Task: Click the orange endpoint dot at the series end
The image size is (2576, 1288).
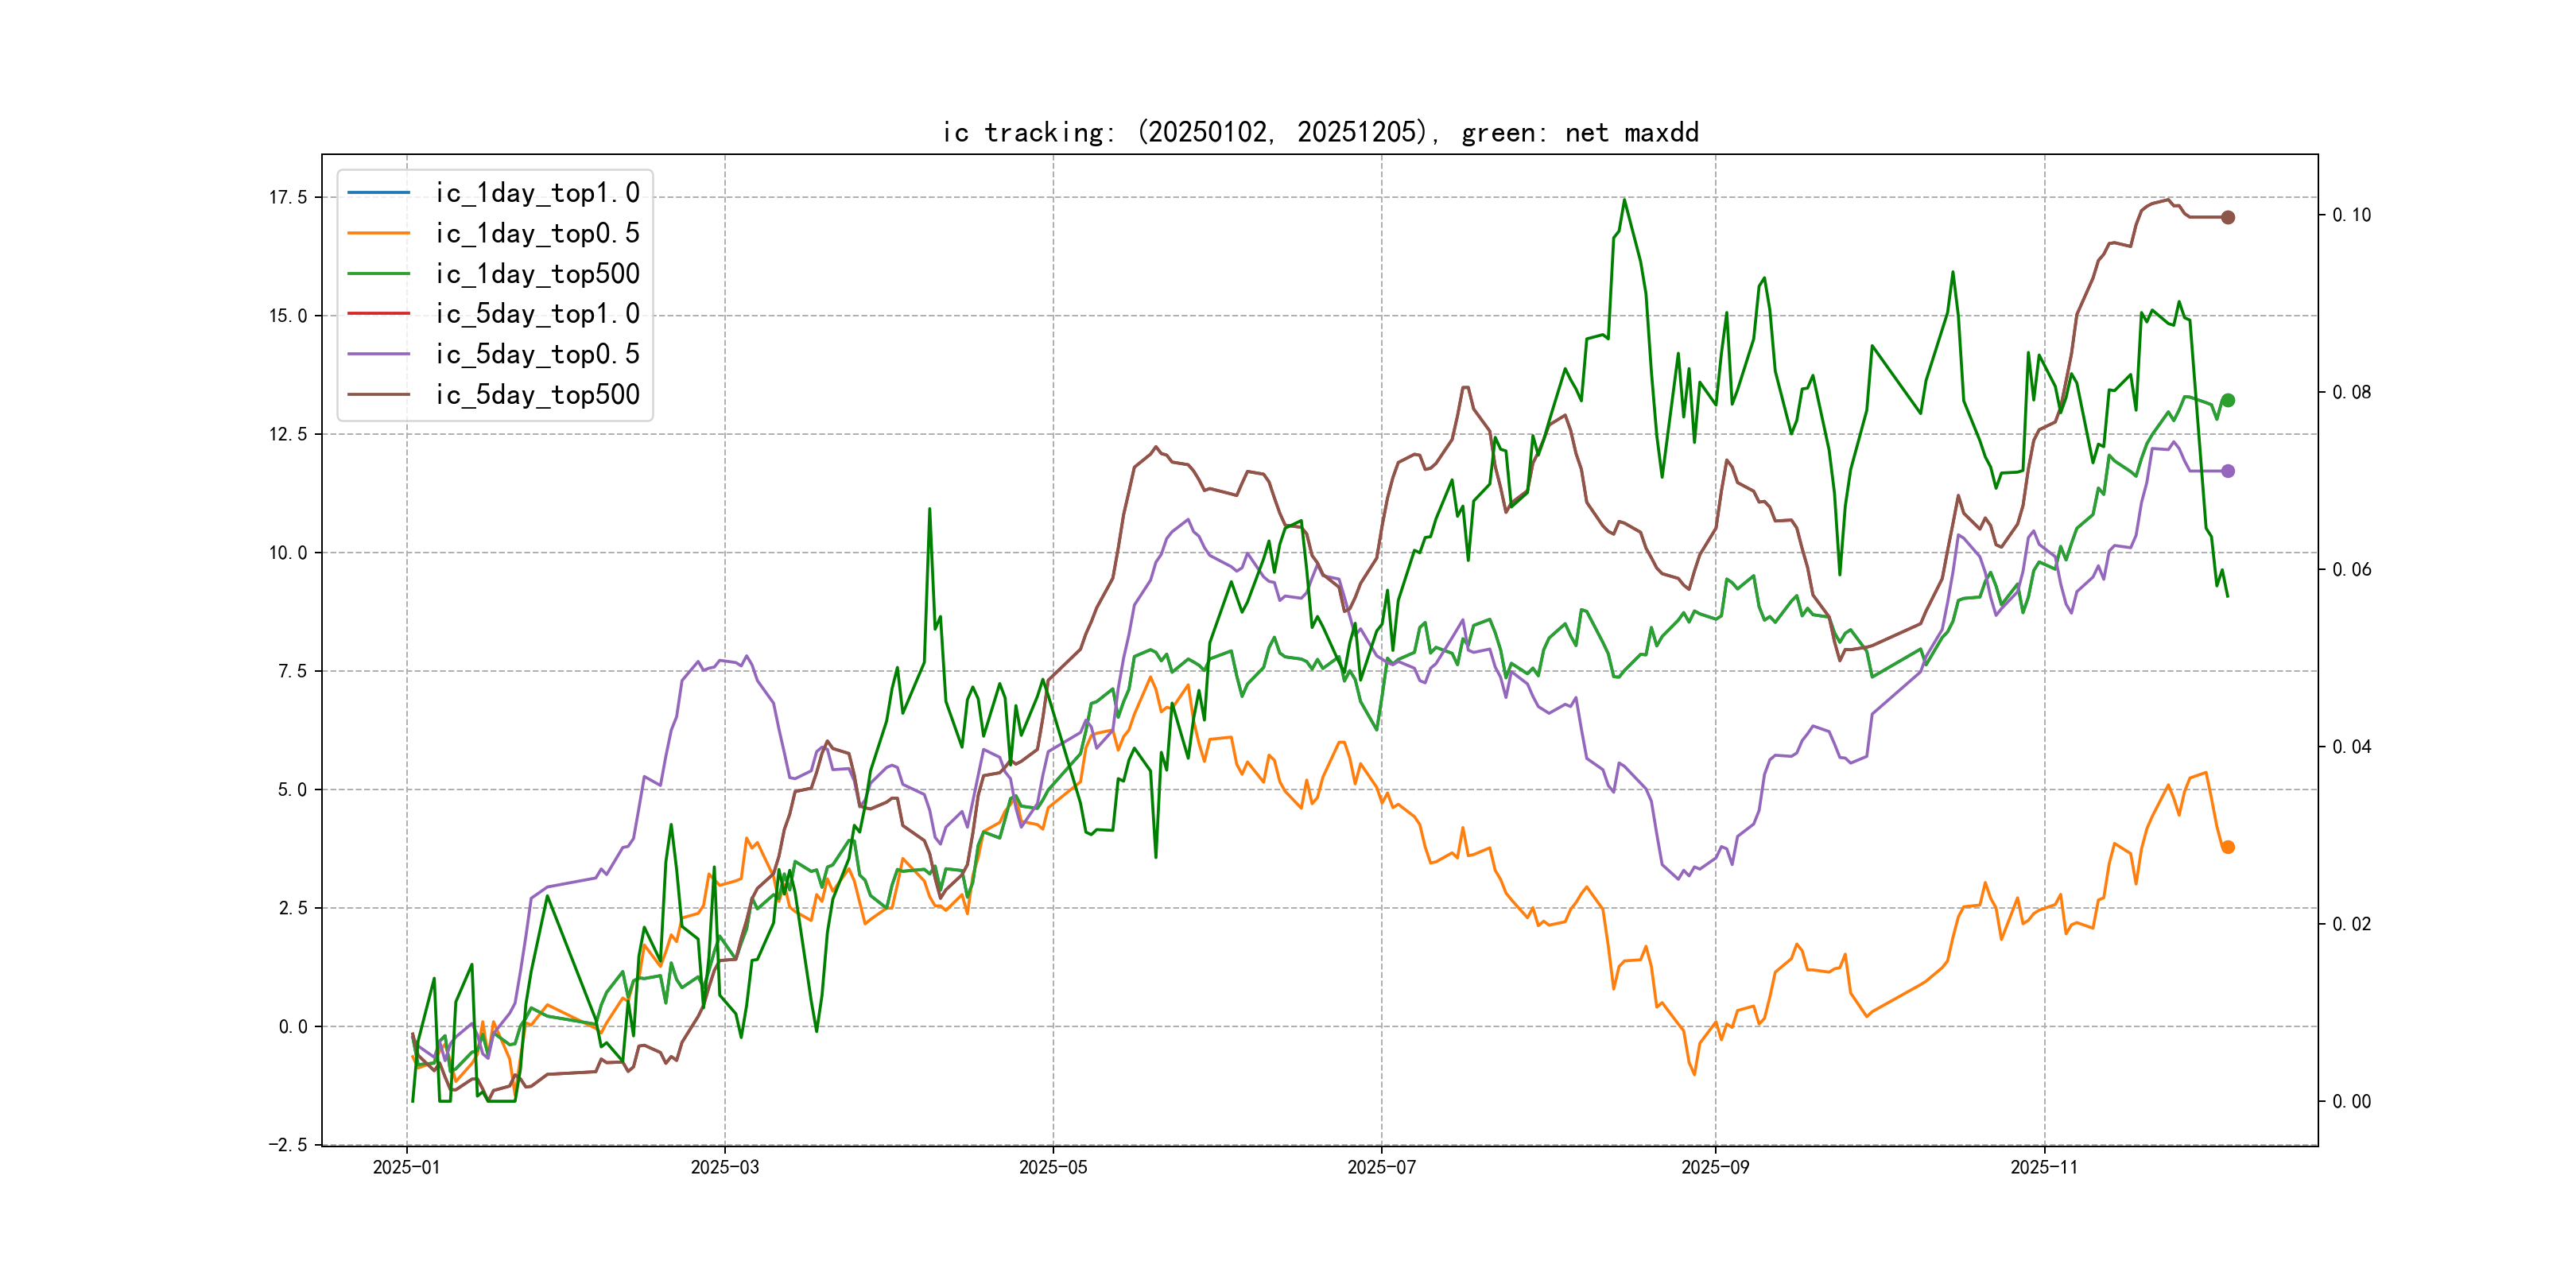Action: click(x=2227, y=847)
